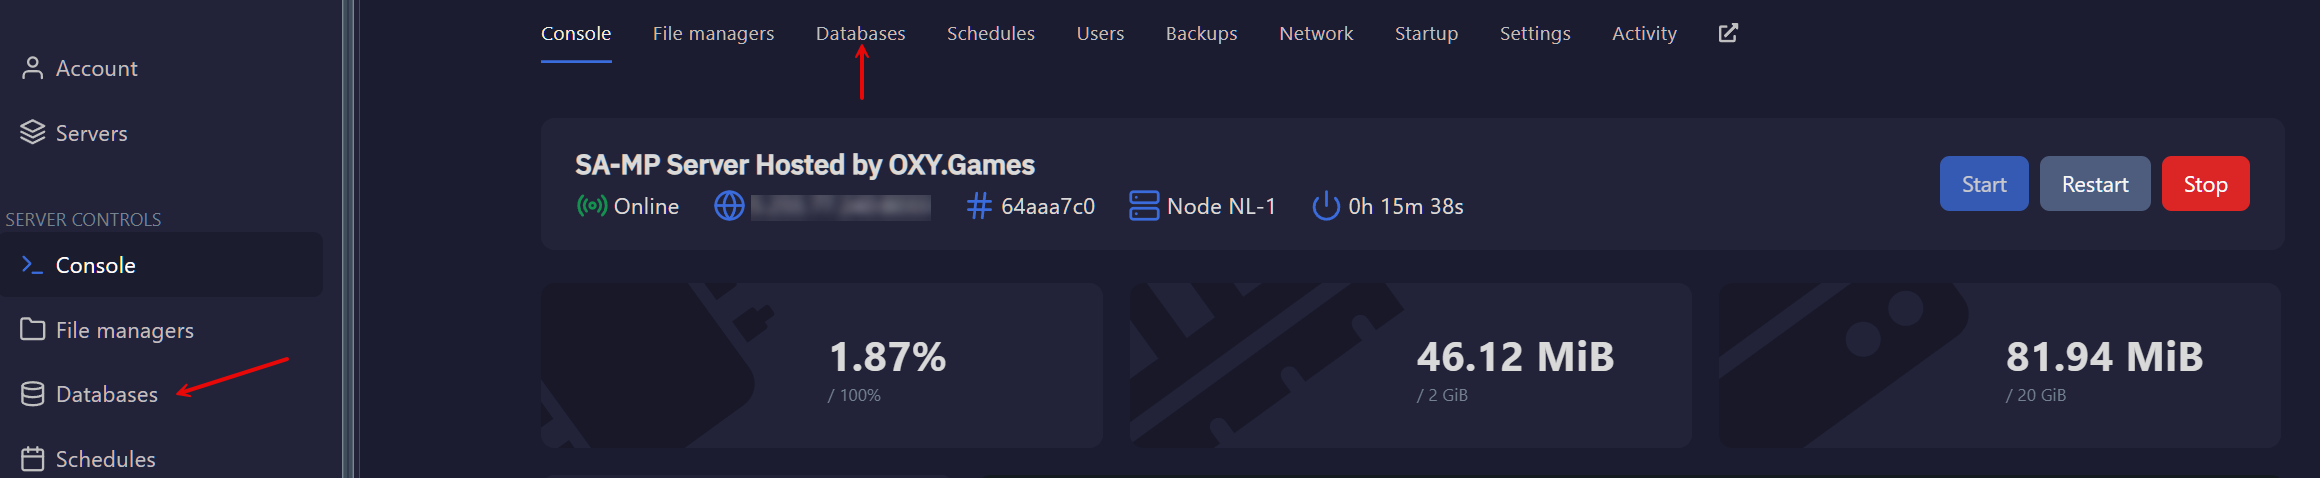The width and height of the screenshot is (2320, 478).
Task: Click the Databases cylinder icon in sidebar
Action: [x=32, y=395]
